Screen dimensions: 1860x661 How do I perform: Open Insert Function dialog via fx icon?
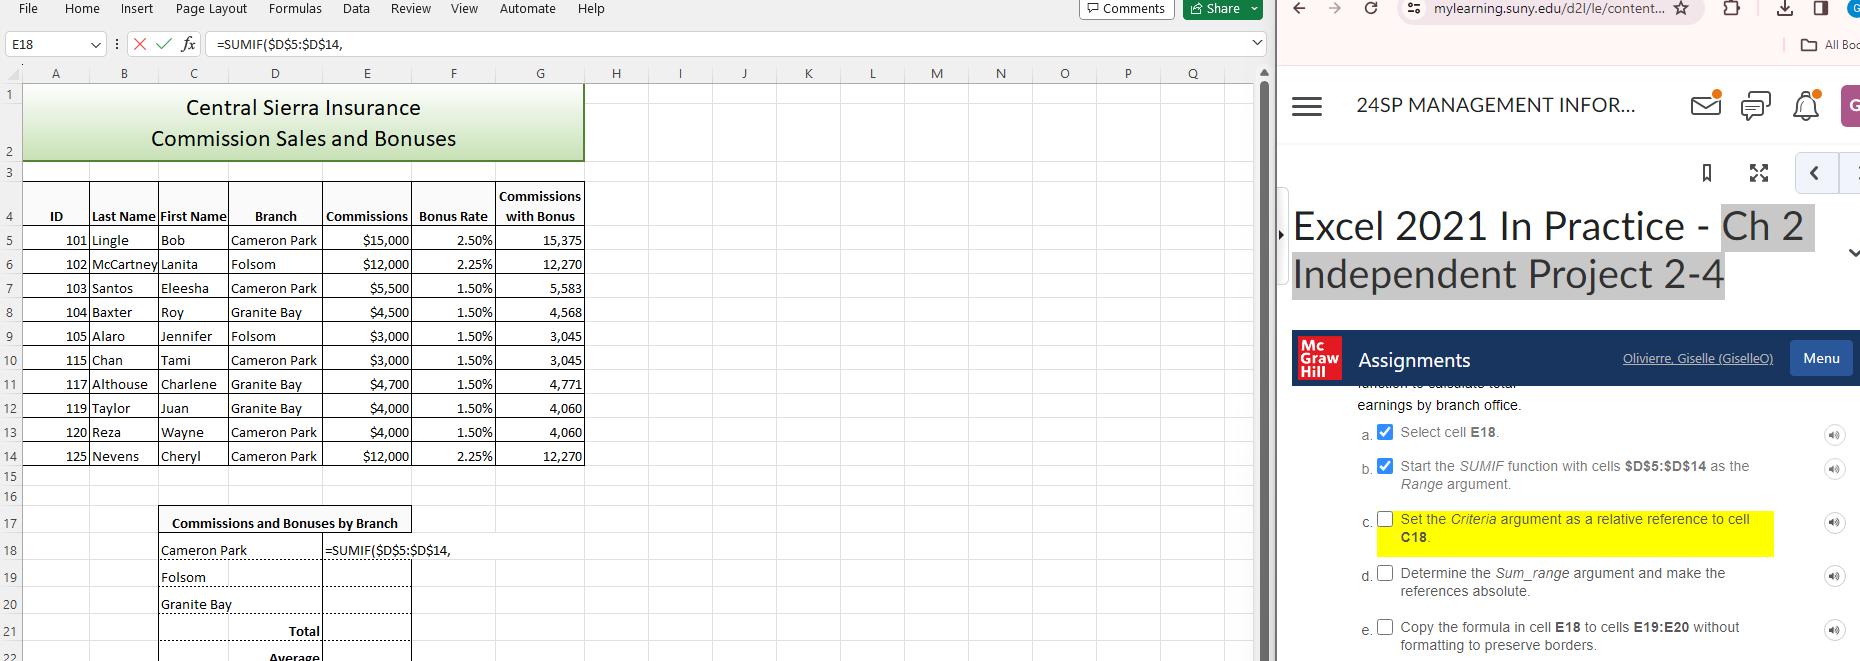(188, 44)
